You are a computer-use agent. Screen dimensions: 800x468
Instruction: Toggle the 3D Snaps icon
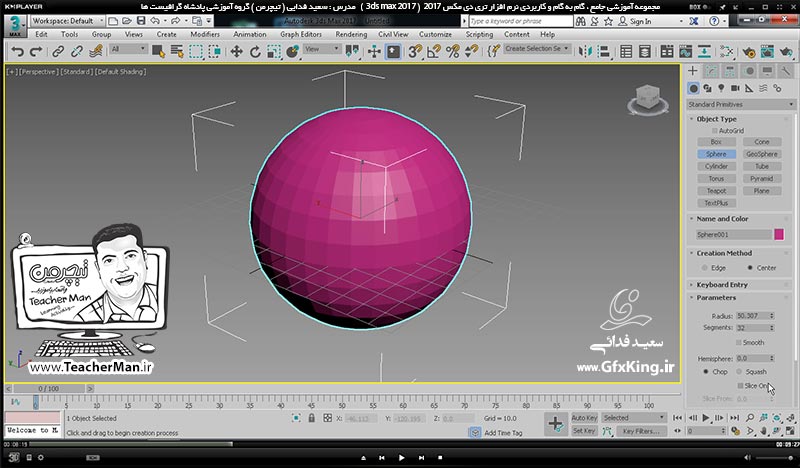click(x=415, y=52)
